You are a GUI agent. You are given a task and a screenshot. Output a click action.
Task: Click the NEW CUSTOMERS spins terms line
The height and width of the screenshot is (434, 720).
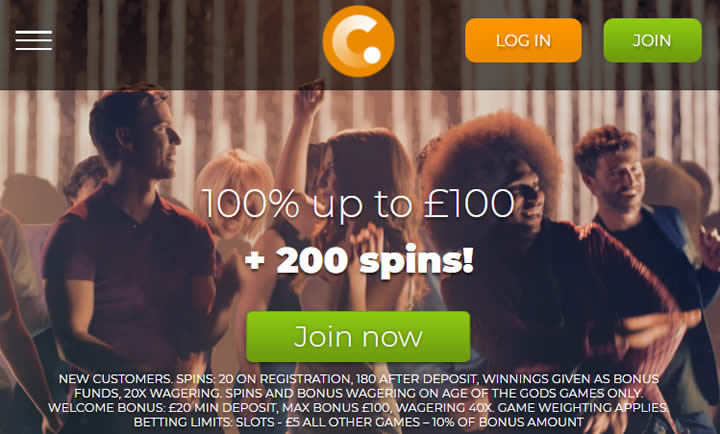point(359,379)
